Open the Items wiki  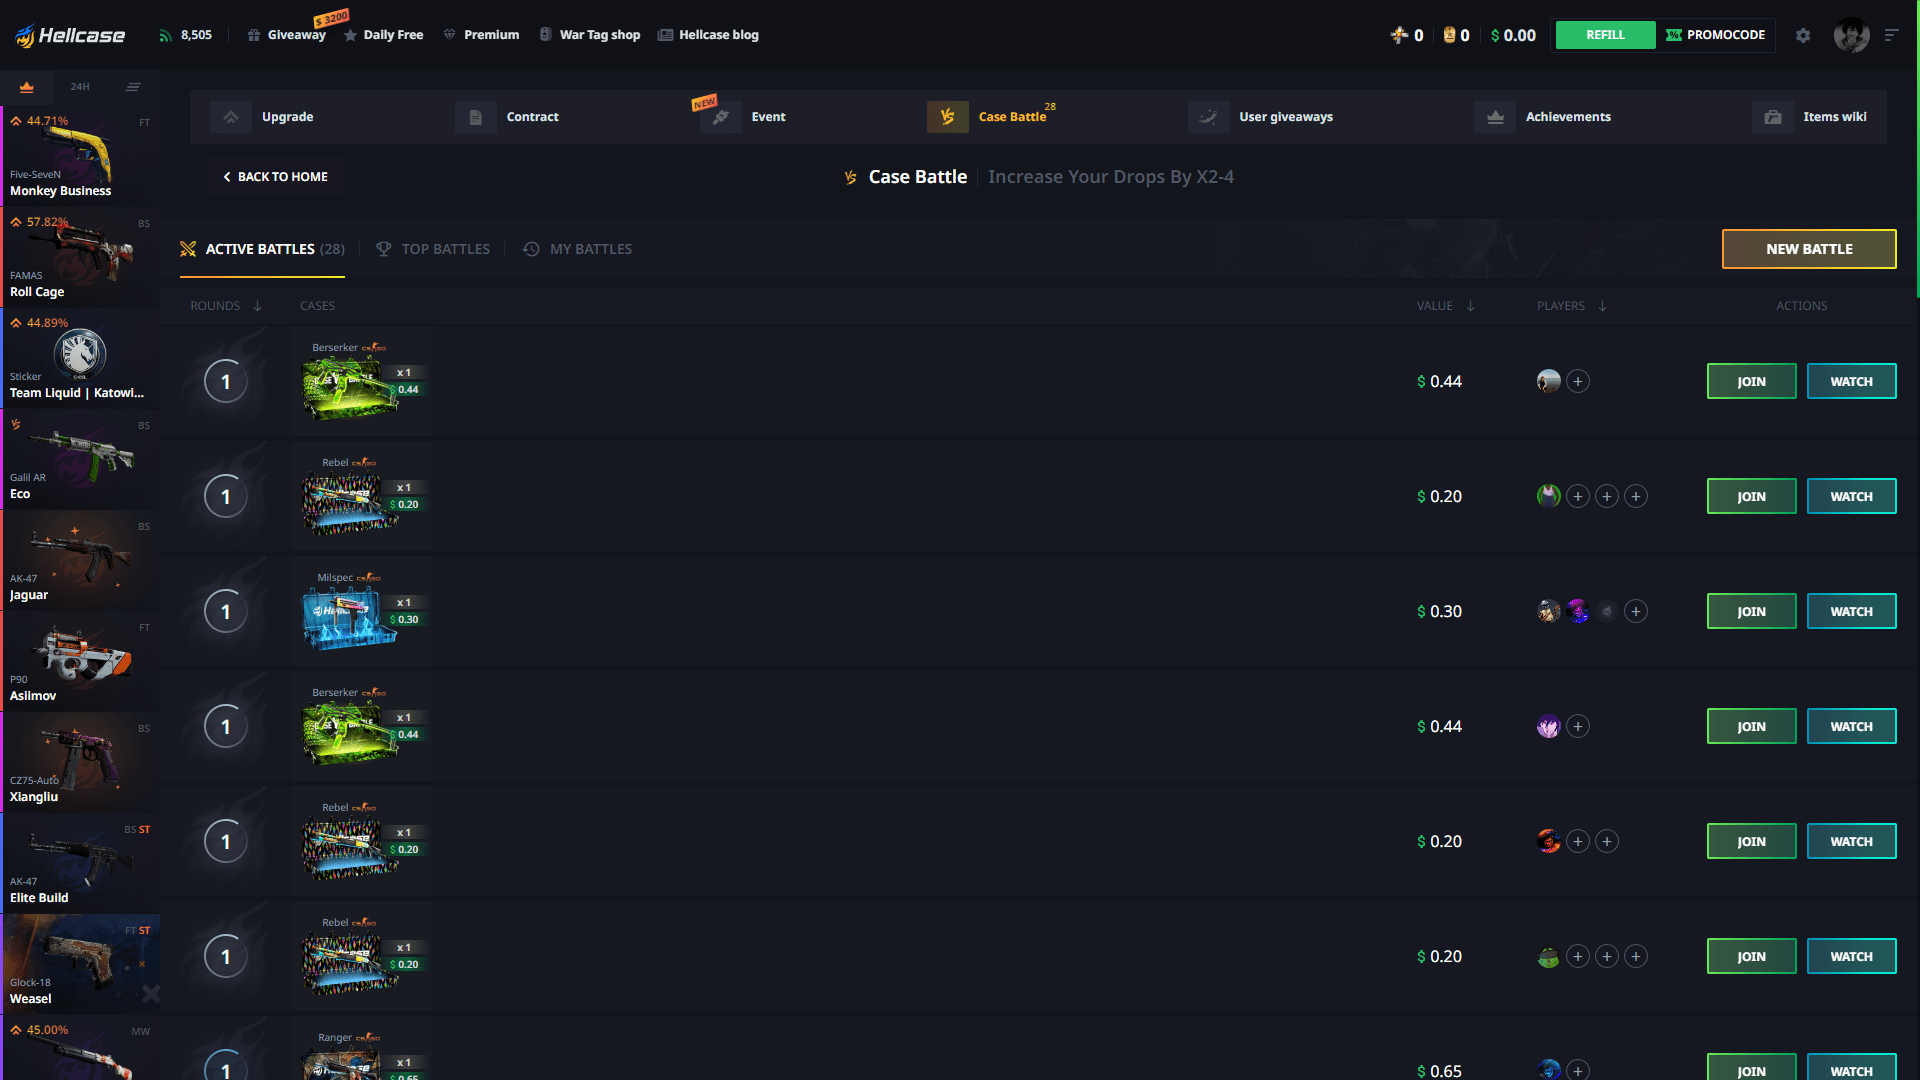point(1835,116)
